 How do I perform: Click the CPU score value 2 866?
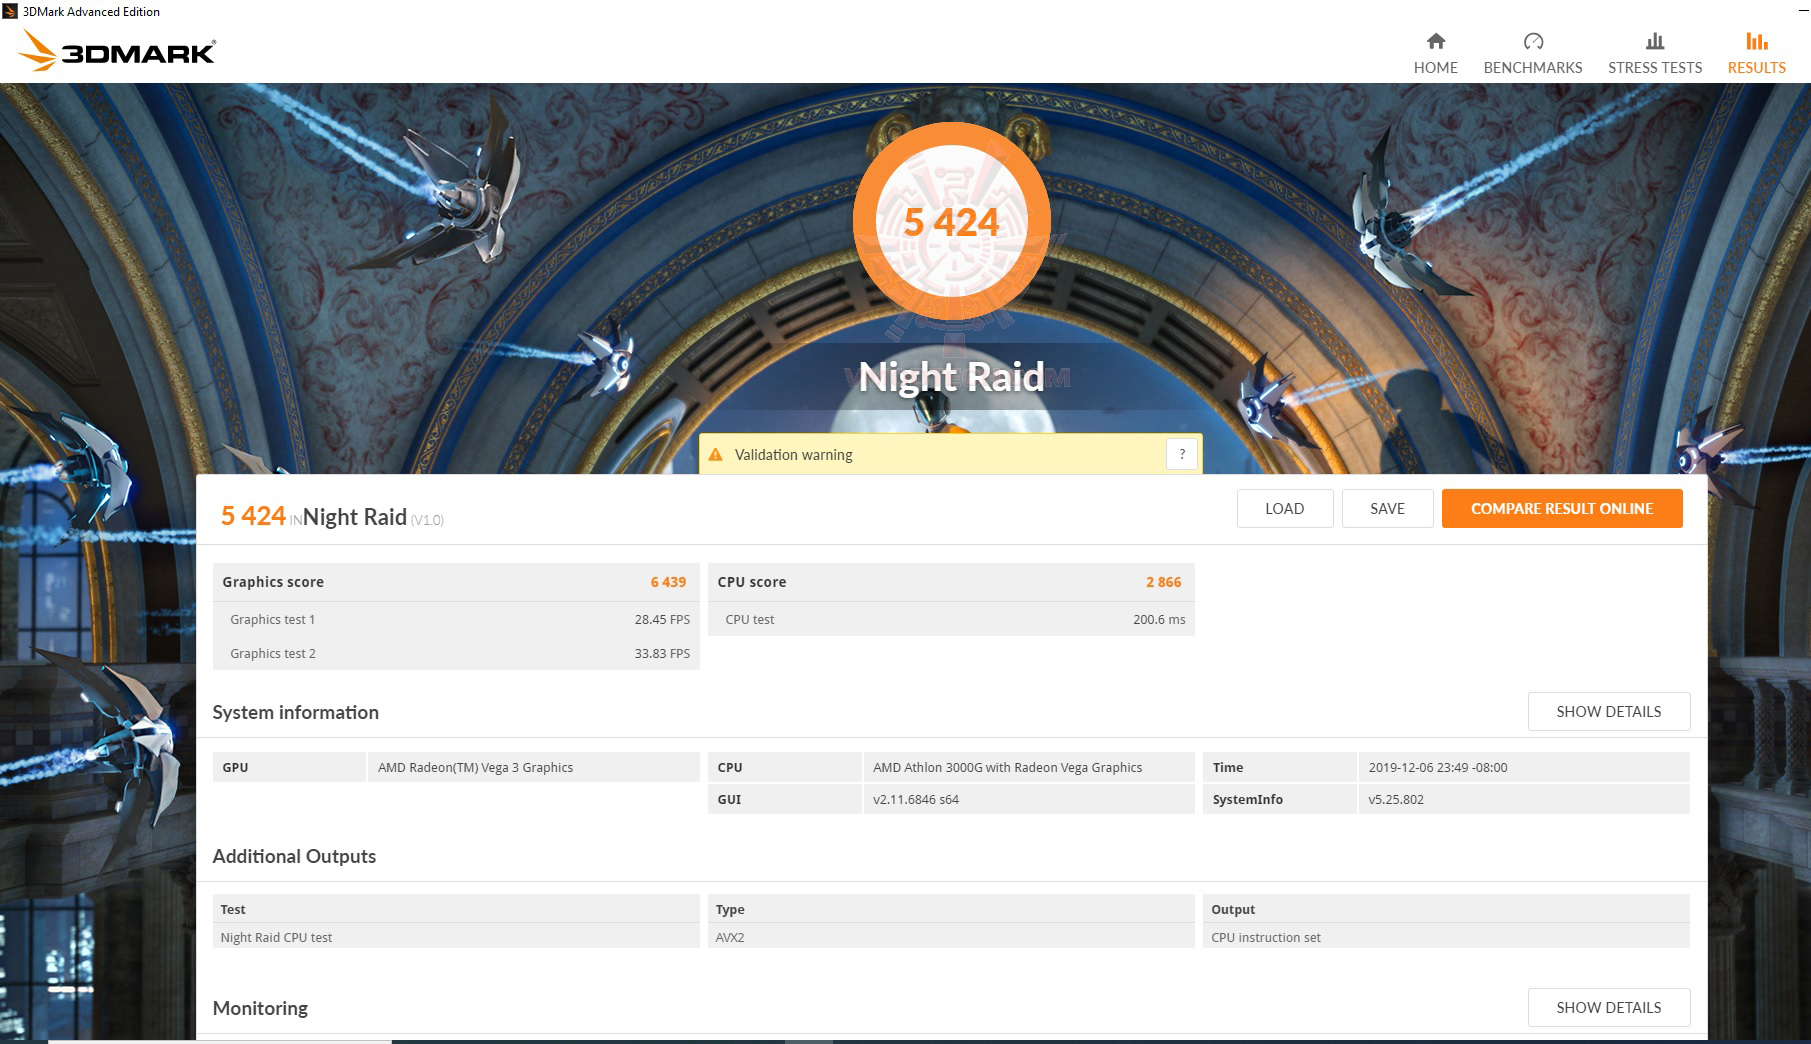pyautogui.click(x=1164, y=582)
